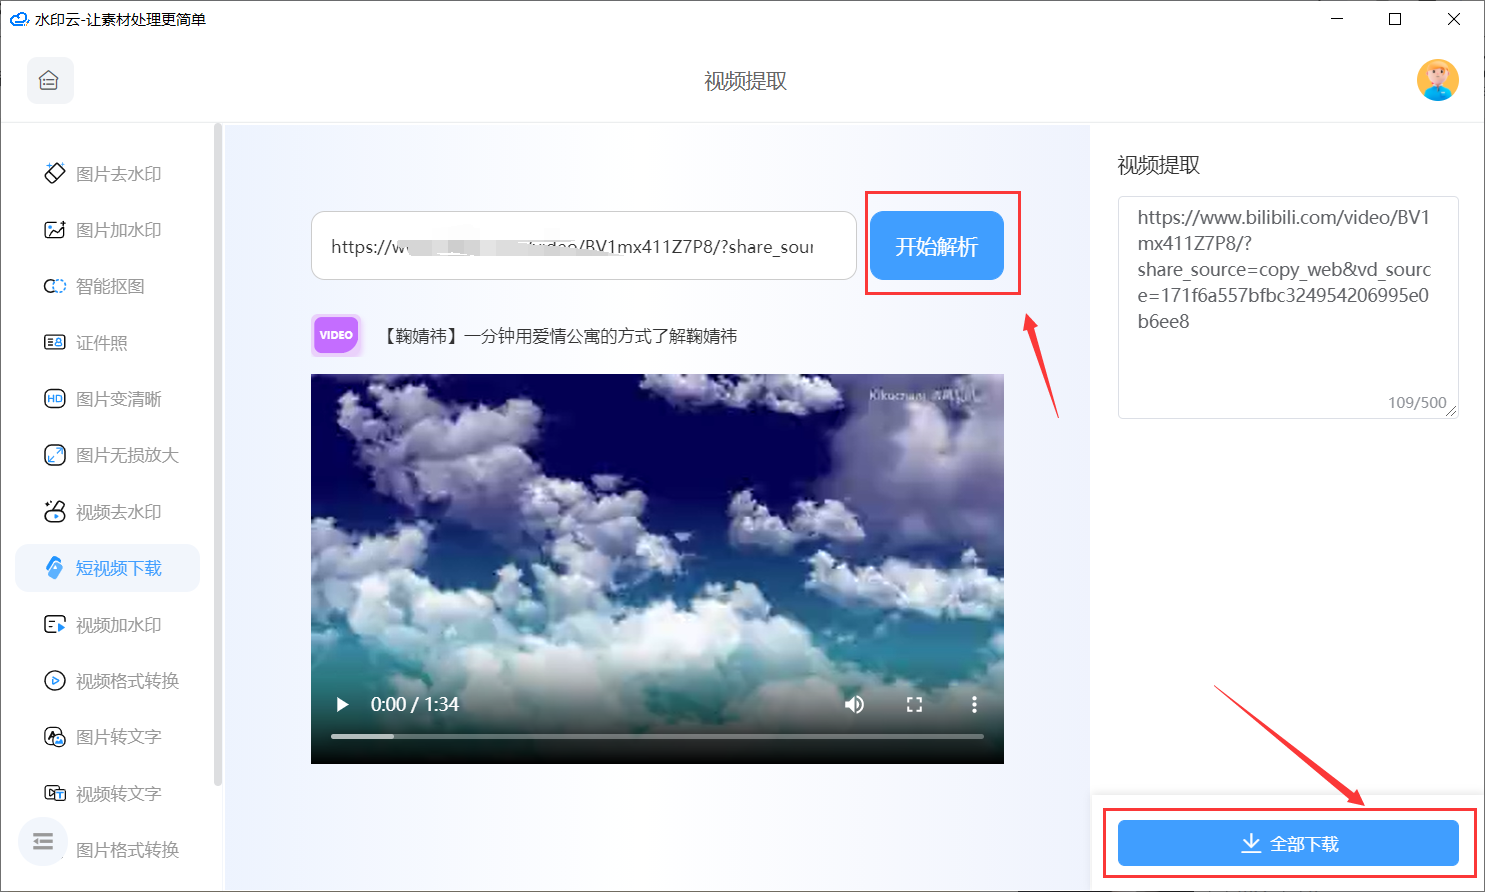
Task: Minimize the 水印云 window
Action: pyautogui.click(x=1337, y=19)
